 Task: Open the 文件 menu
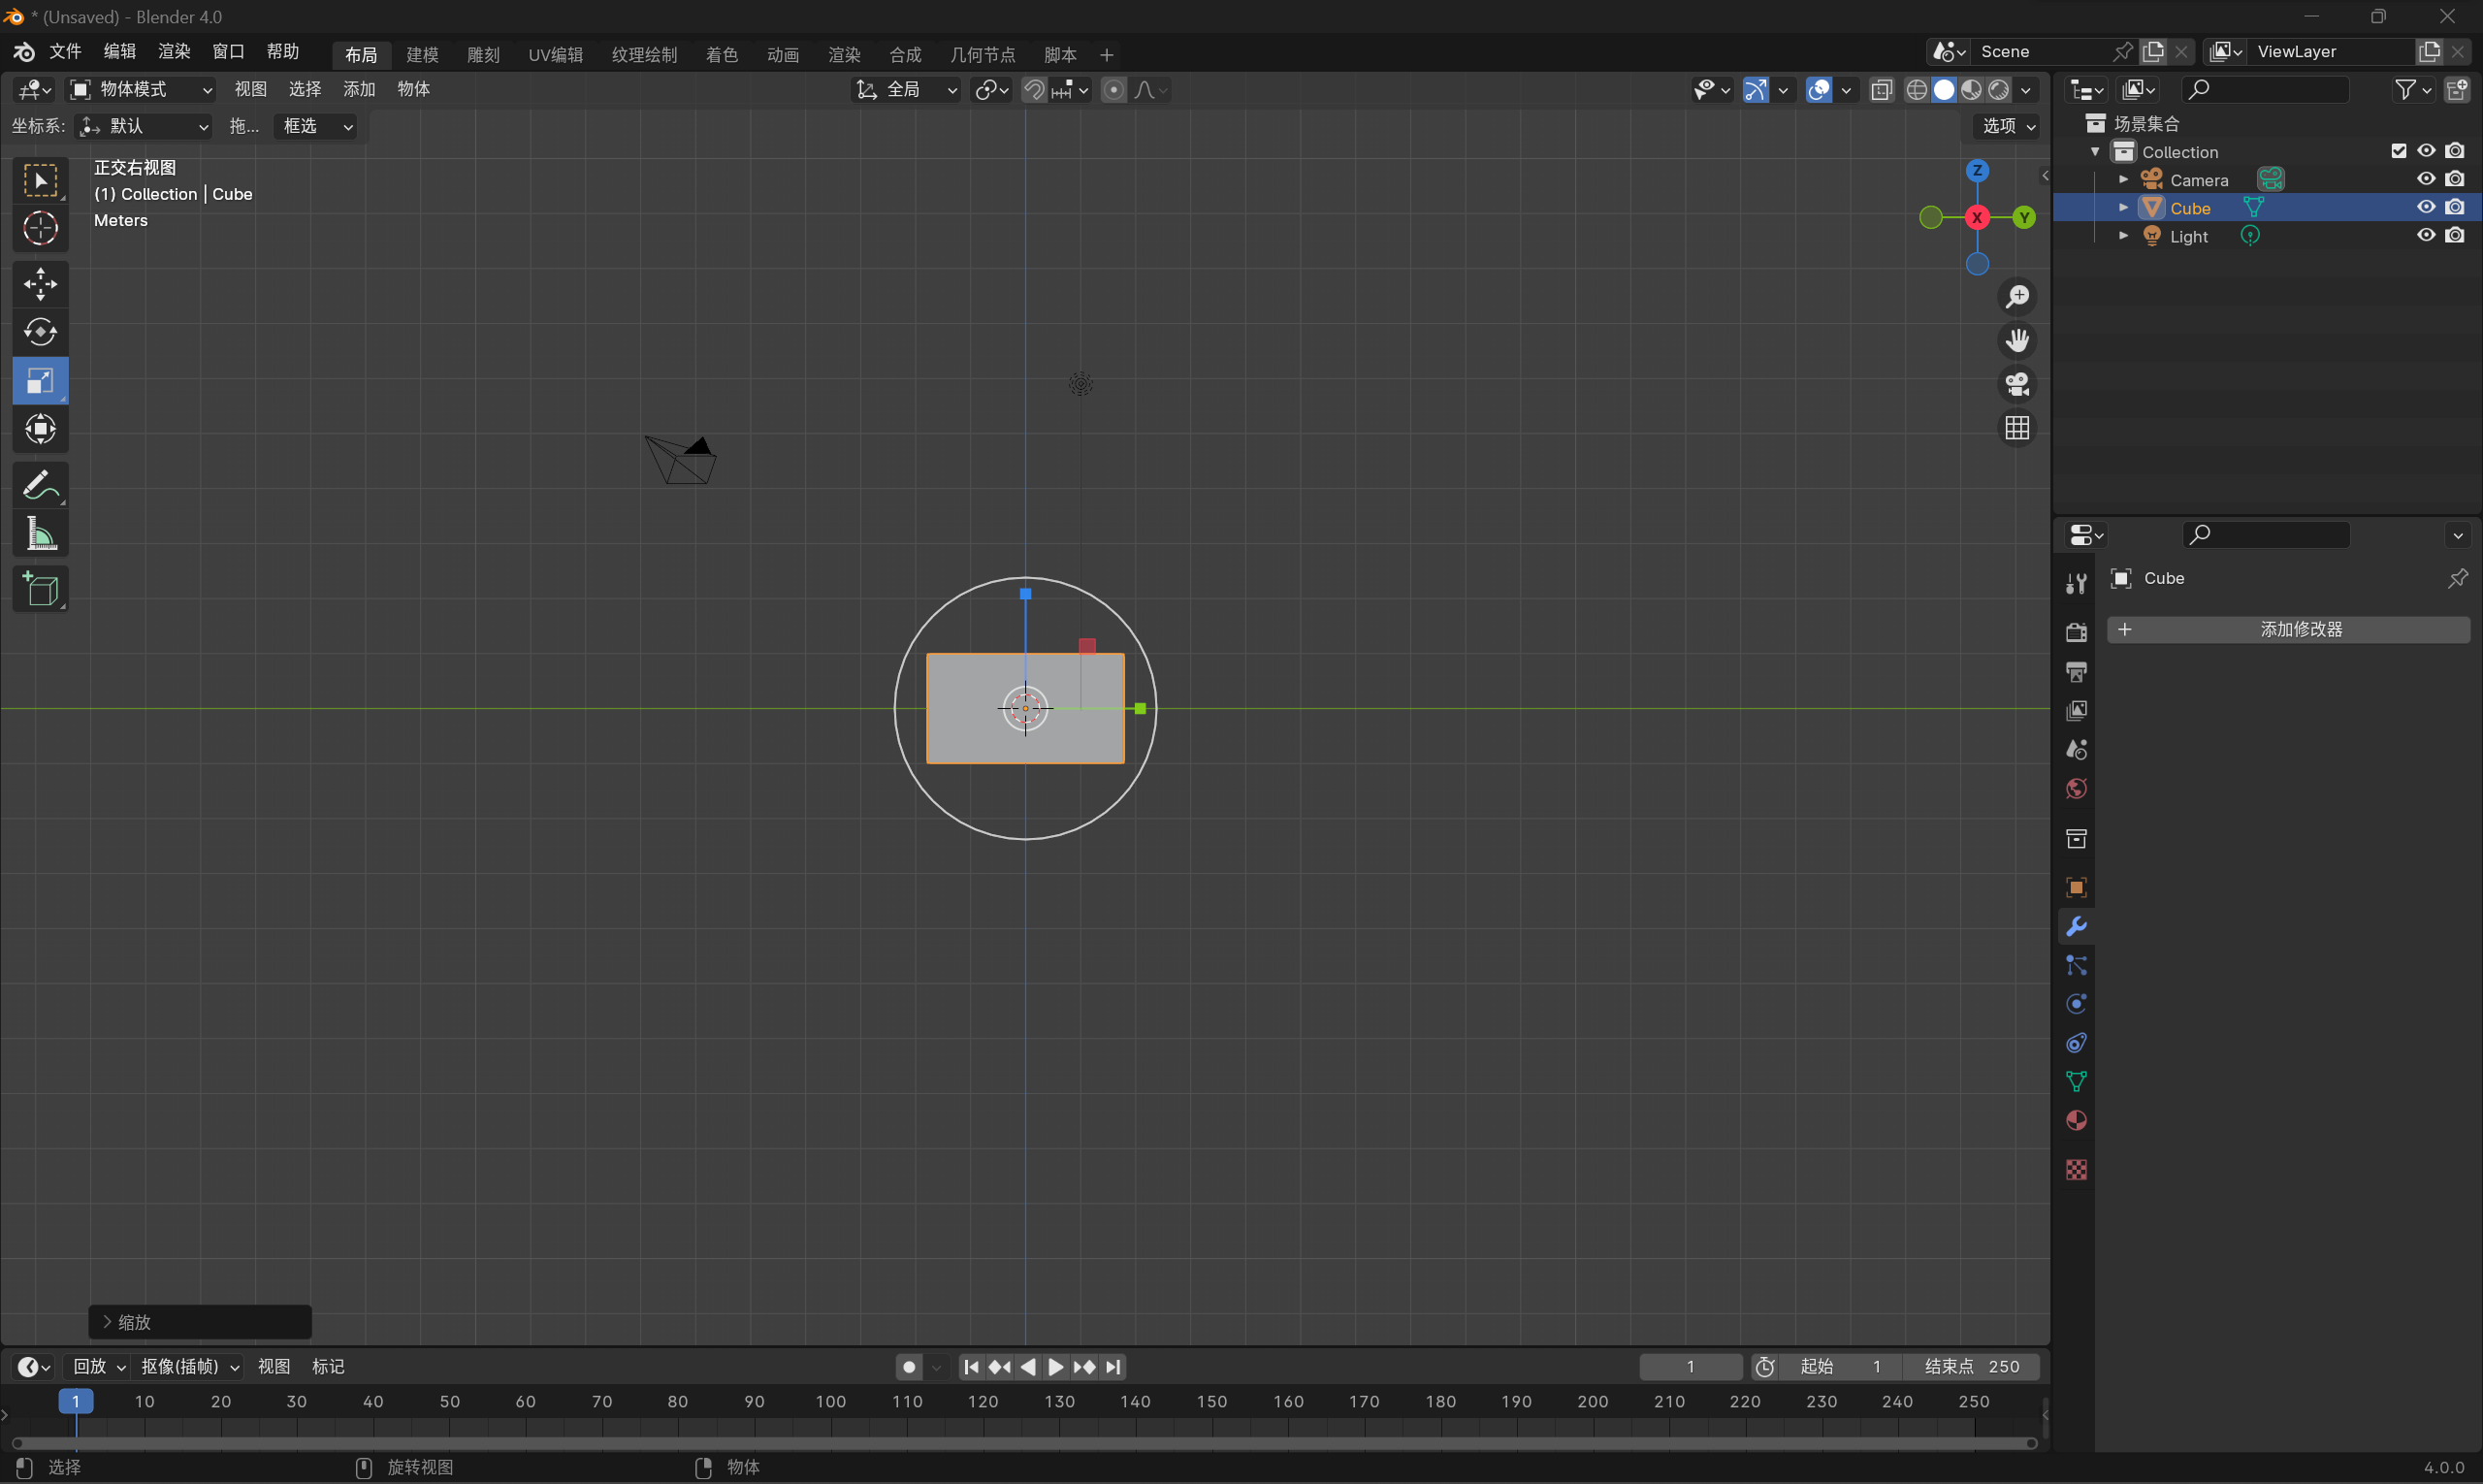point(65,51)
